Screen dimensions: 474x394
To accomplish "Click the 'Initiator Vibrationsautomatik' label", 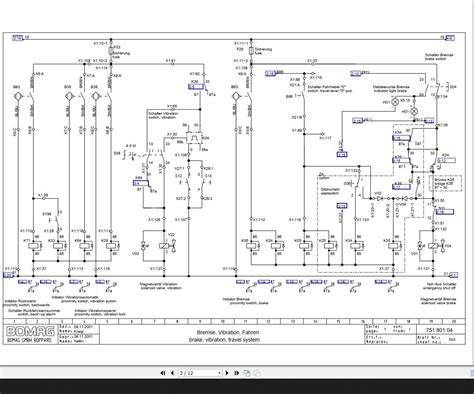I will 75,297.
